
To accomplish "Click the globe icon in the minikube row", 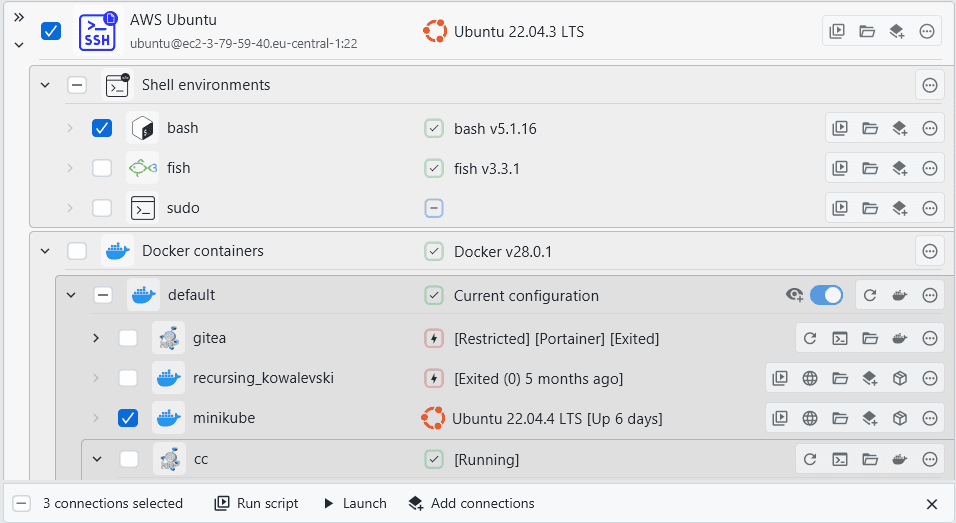I will tap(810, 418).
